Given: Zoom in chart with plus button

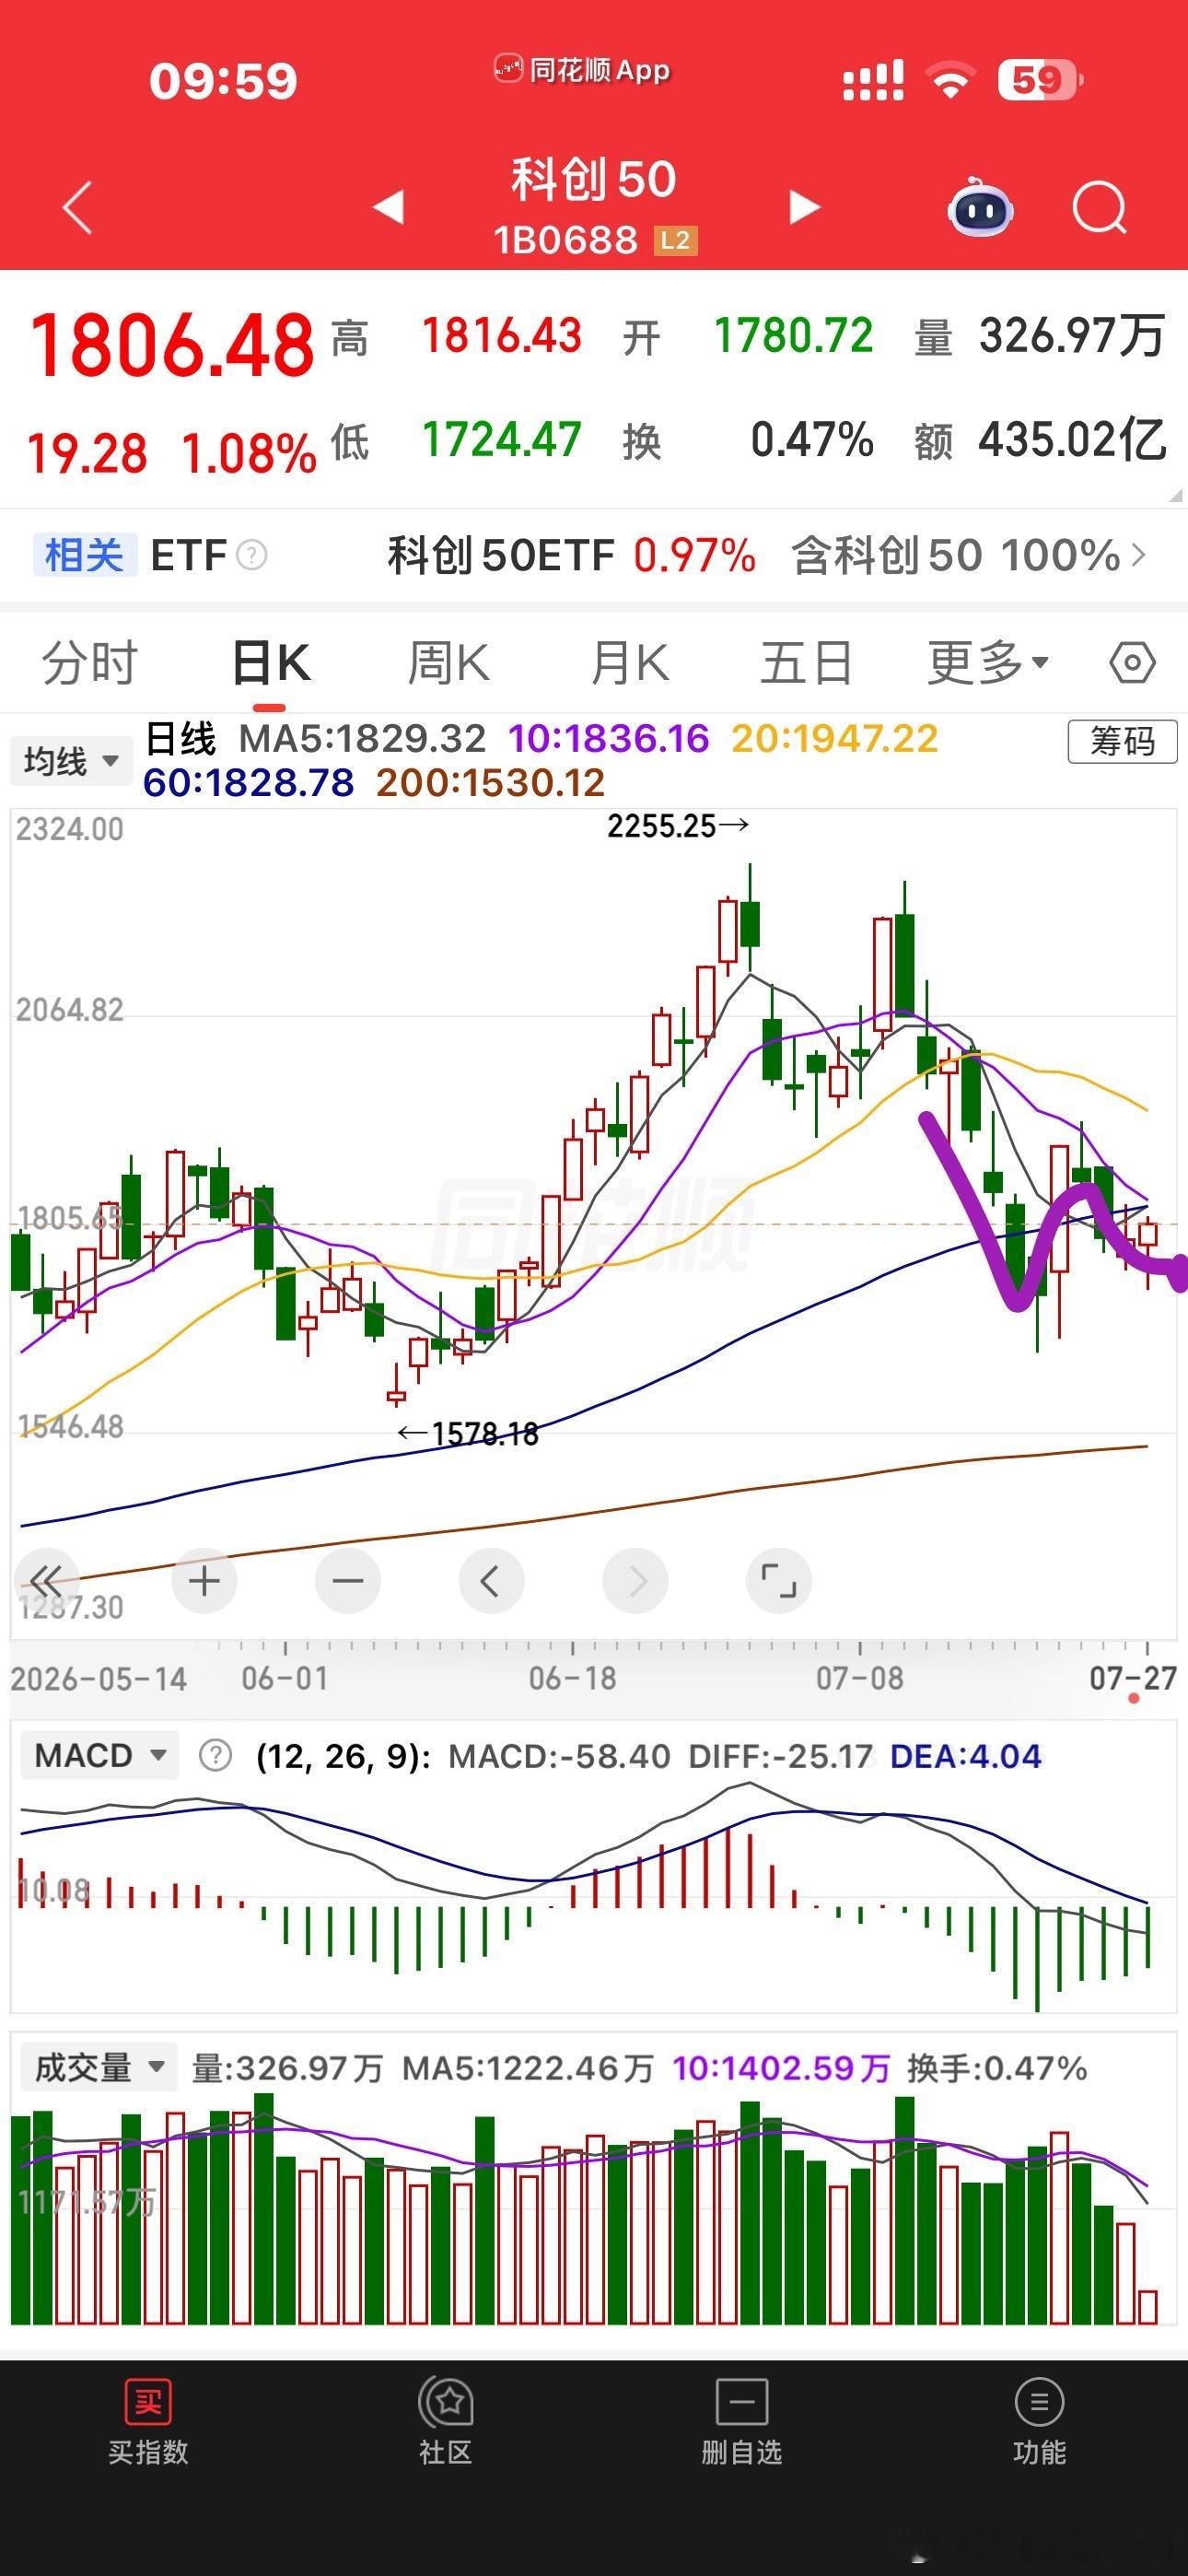Looking at the screenshot, I should (204, 1581).
